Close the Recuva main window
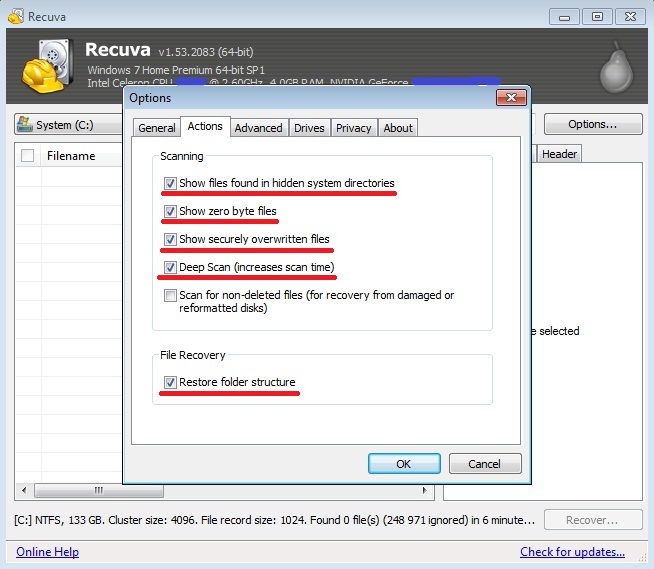The height and width of the screenshot is (569, 654). point(630,17)
